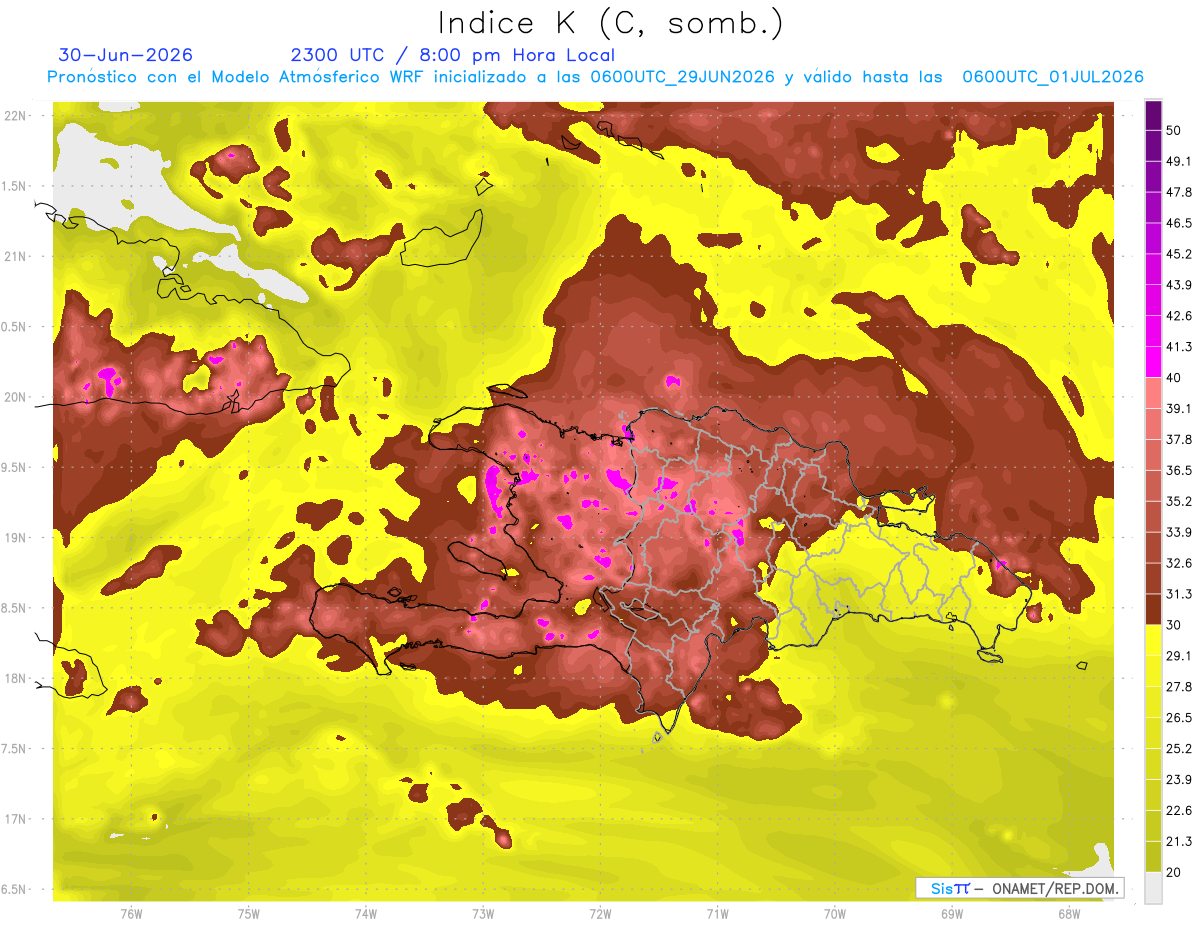1200x927 pixels.
Task: Click the legend value 22.6
Action: 1178,811
